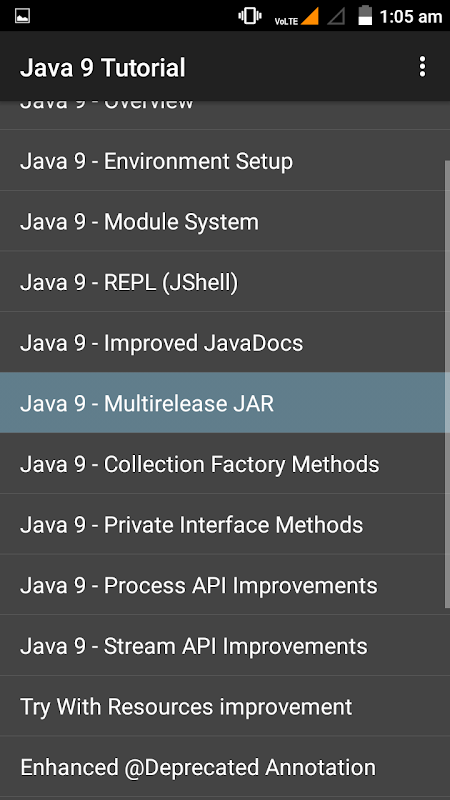
Task: Open Java 9 - REPL (JShell) lesson
Action: (x=225, y=282)
